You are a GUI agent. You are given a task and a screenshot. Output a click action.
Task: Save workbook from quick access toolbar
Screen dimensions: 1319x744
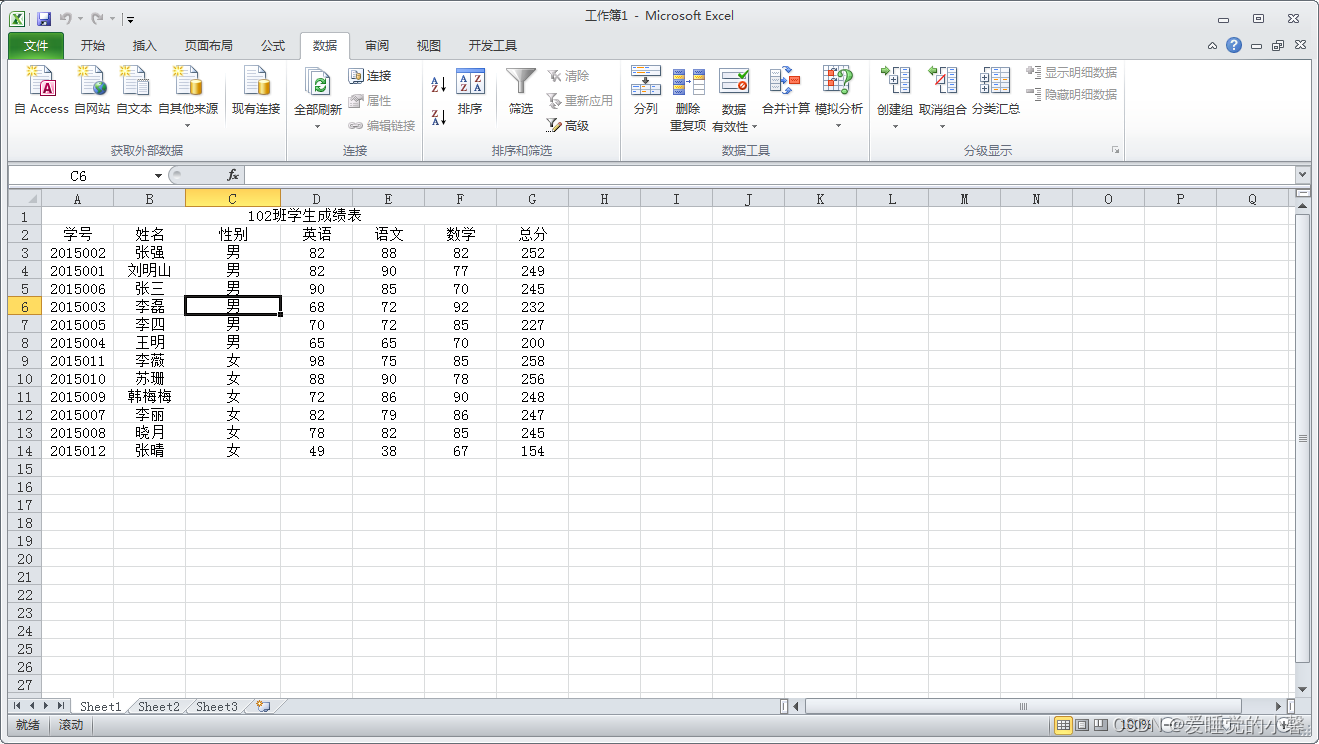(44, 18)
